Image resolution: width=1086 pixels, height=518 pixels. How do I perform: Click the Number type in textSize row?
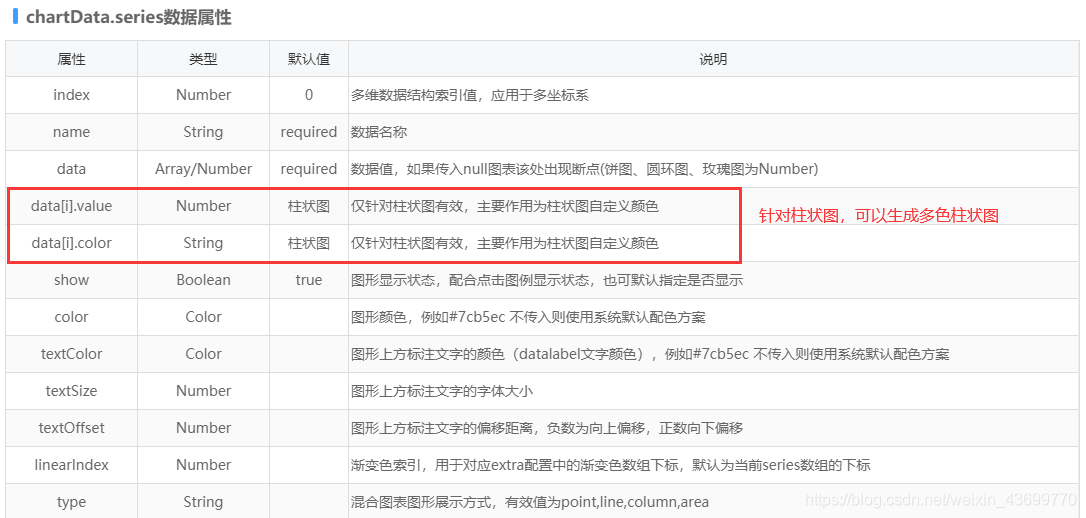(x=203, y=391)
